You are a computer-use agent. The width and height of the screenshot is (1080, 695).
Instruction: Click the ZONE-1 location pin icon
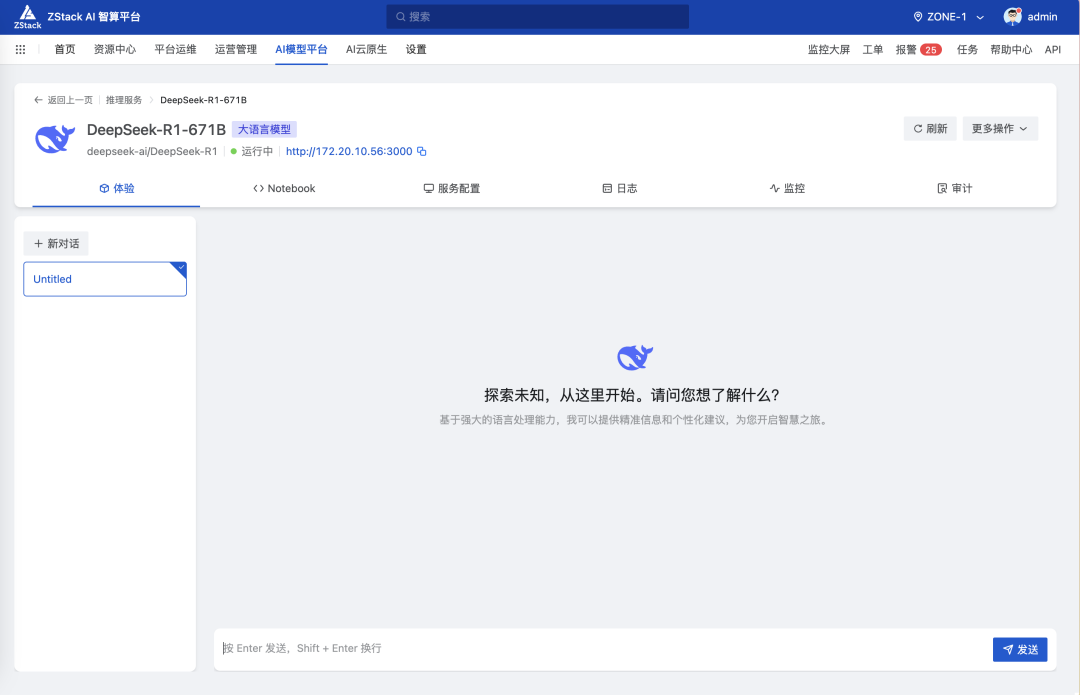coord(917,17)
